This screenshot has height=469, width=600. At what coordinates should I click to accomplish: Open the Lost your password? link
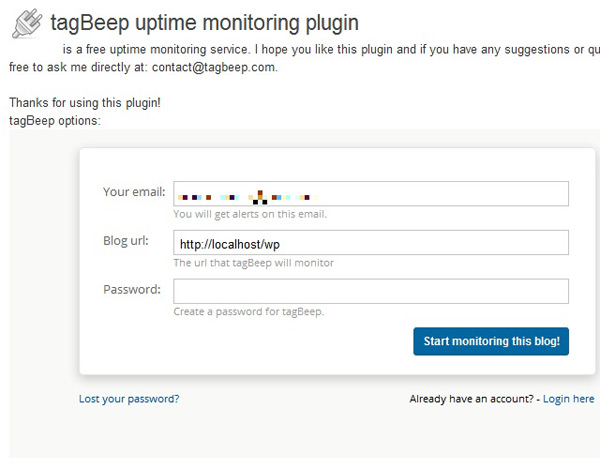[x=129, y=399]
